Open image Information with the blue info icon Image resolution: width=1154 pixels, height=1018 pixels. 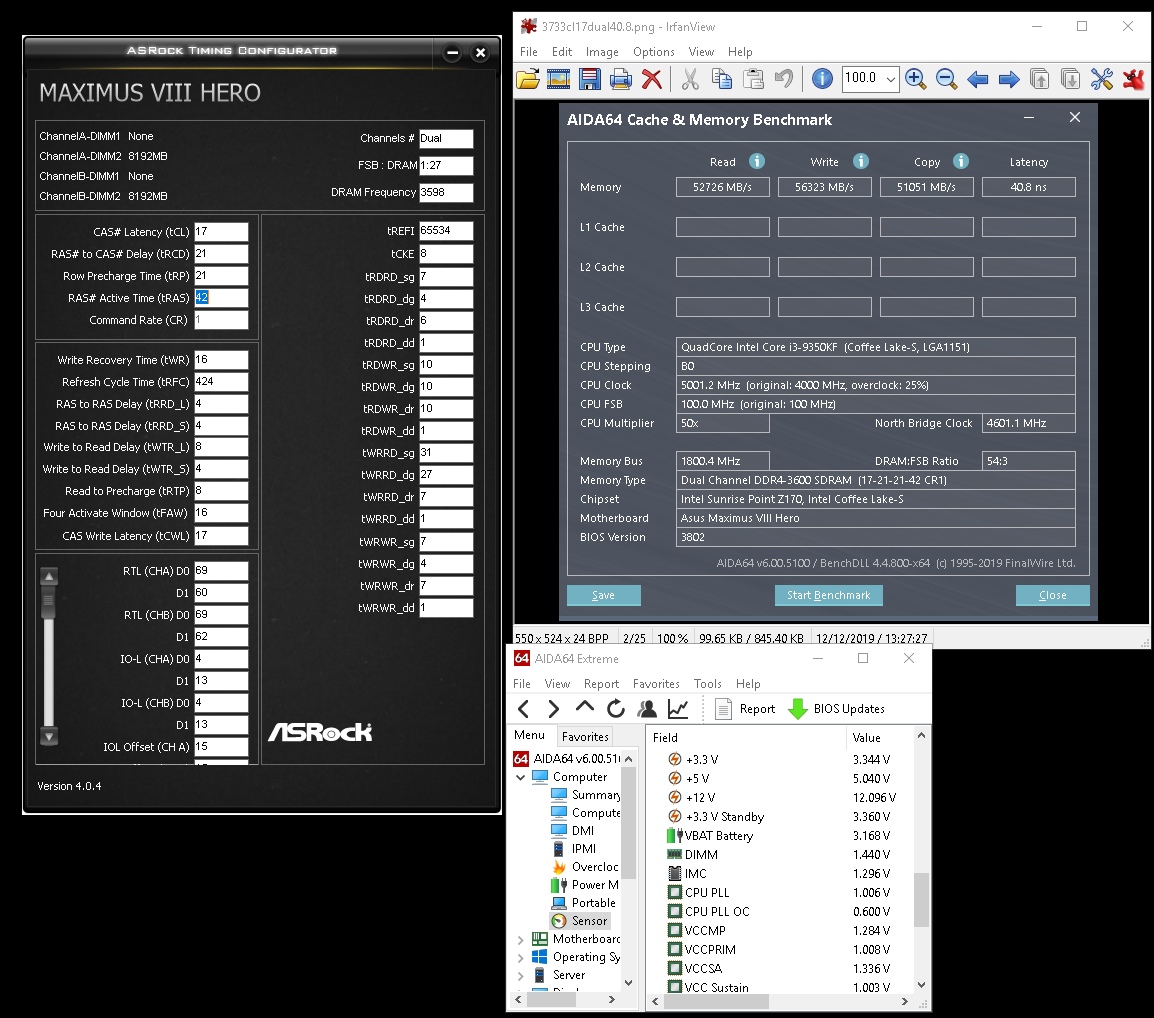tap(822, 79)
